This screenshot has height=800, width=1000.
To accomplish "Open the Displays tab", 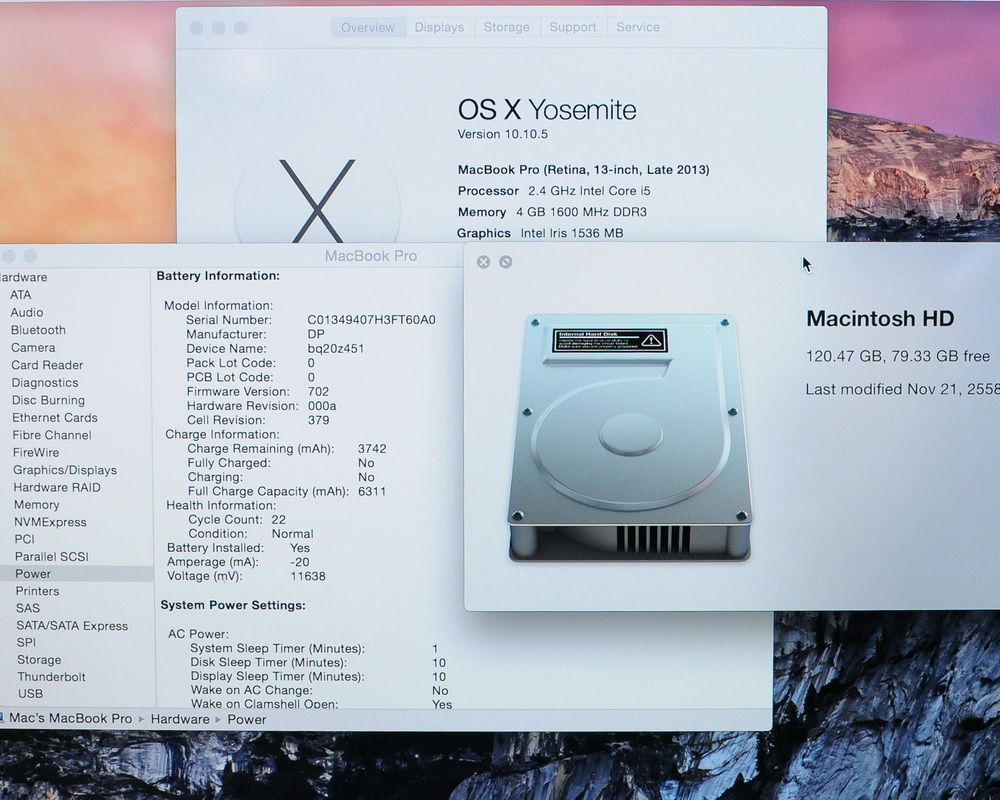I will [439, 27].
